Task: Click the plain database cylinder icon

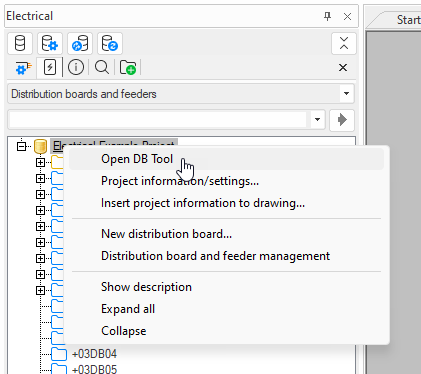Action: point(20,43)
